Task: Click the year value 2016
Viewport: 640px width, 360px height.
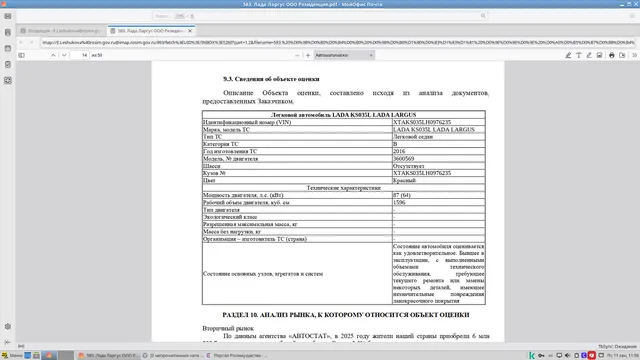Action: tap(399, 151)
